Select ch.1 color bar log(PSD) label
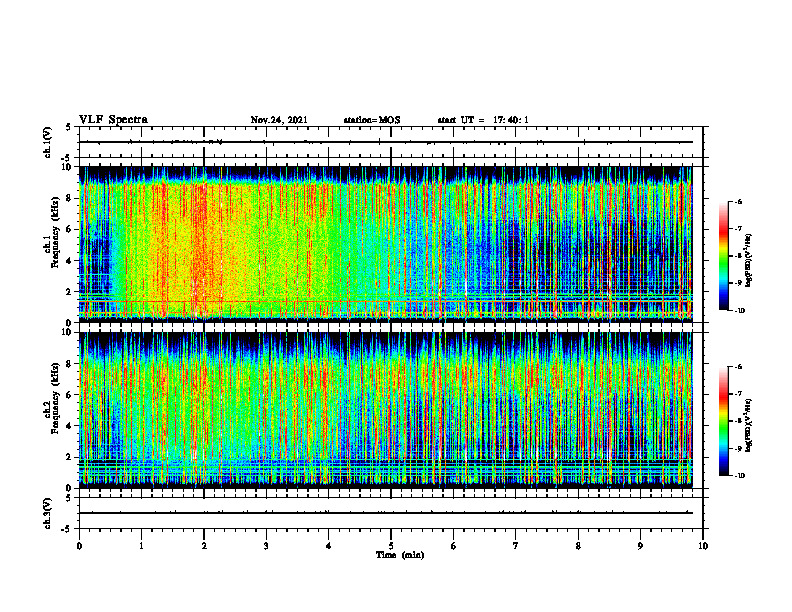The height and width of the screenshot is (612, 792). [x=749, y=260]
